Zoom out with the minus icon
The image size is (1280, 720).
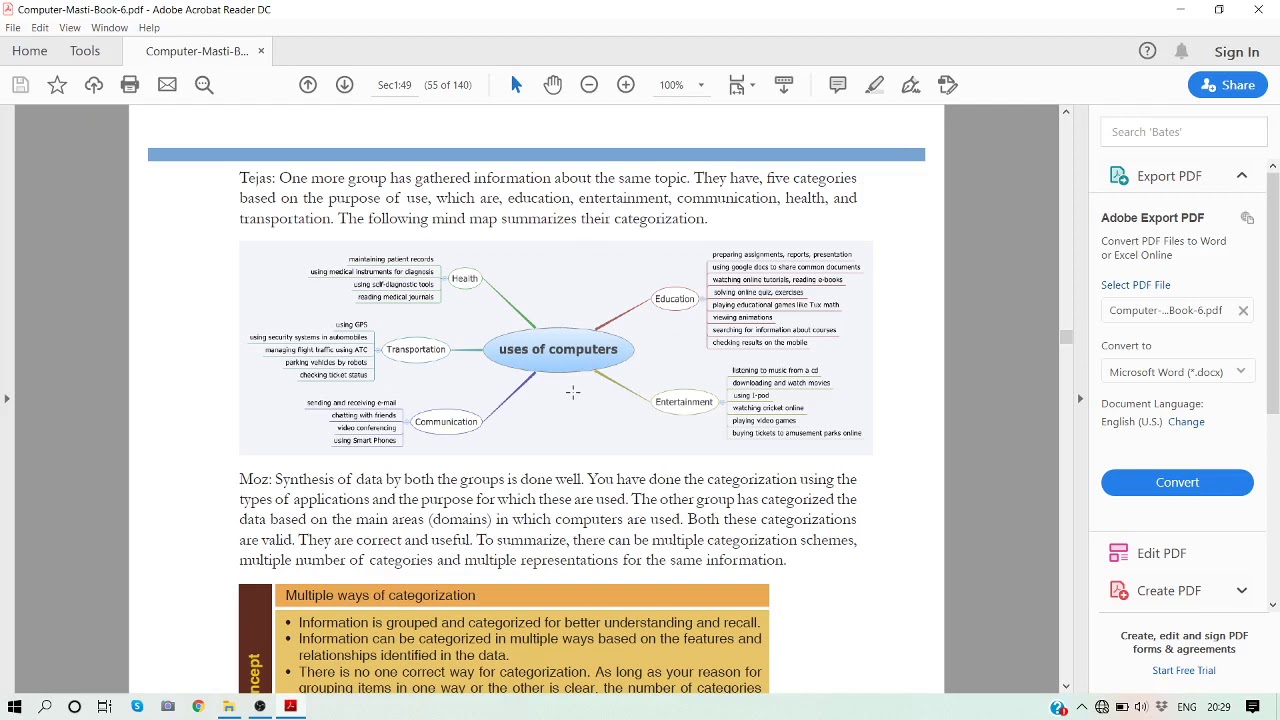click(x=589, y=85)
